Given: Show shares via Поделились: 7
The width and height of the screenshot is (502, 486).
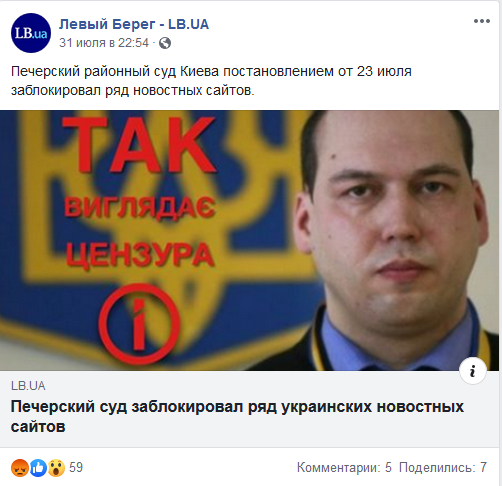Looking at the screenshot, I should point(443,467).
